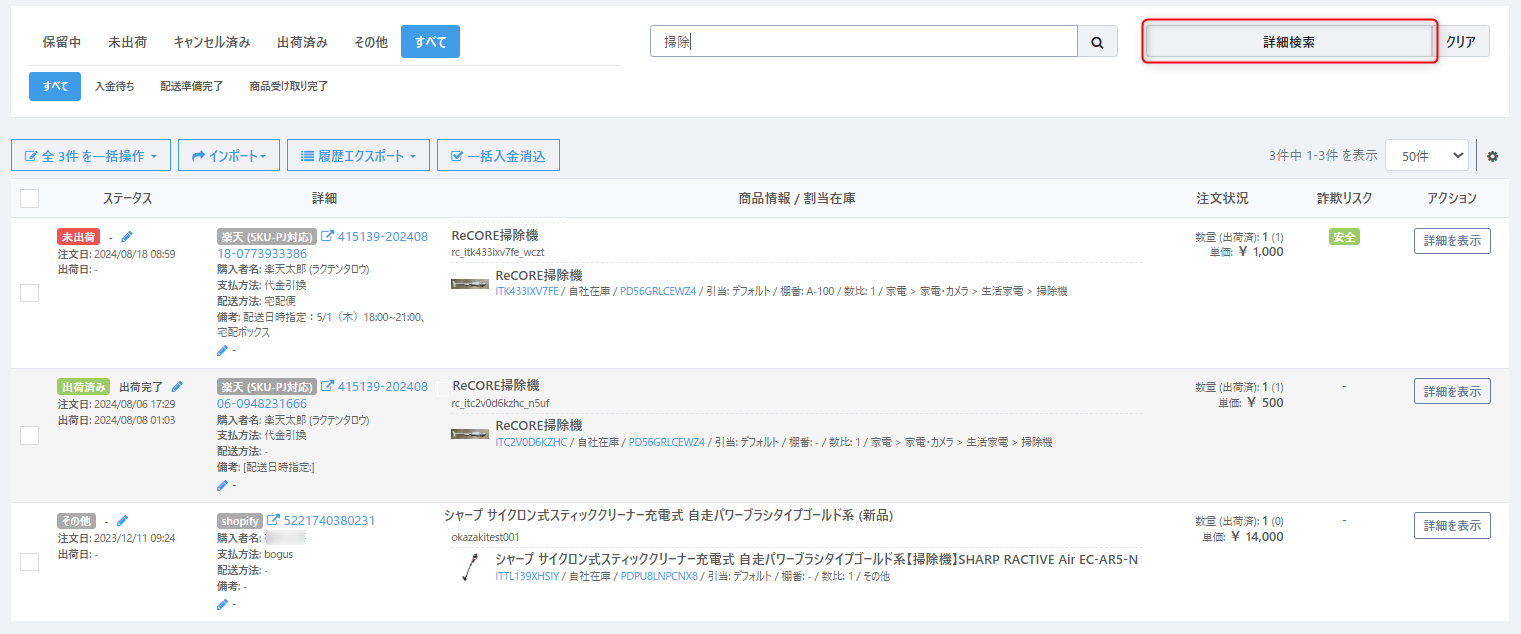Open external link icon for shopify order
The width and height of the screenshot is (1521, 634).
tap(273, 521)
